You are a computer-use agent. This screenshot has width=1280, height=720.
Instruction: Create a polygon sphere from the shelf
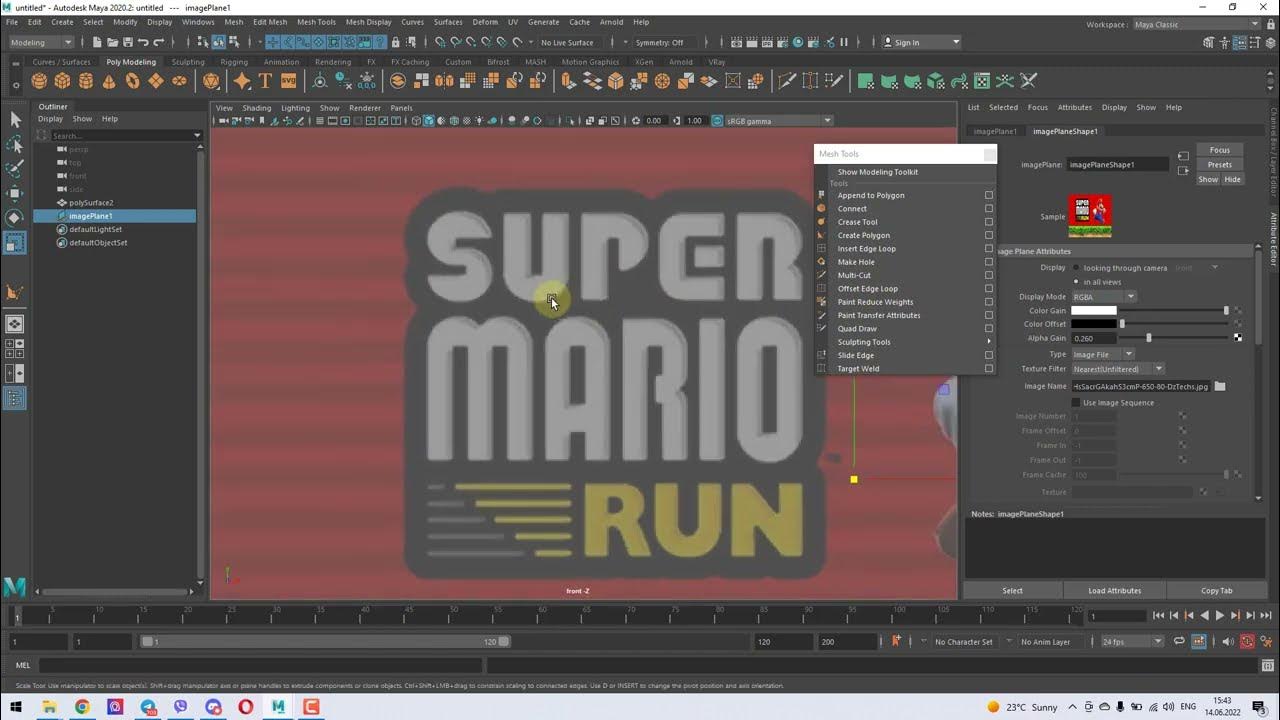(x=39, y=81)
